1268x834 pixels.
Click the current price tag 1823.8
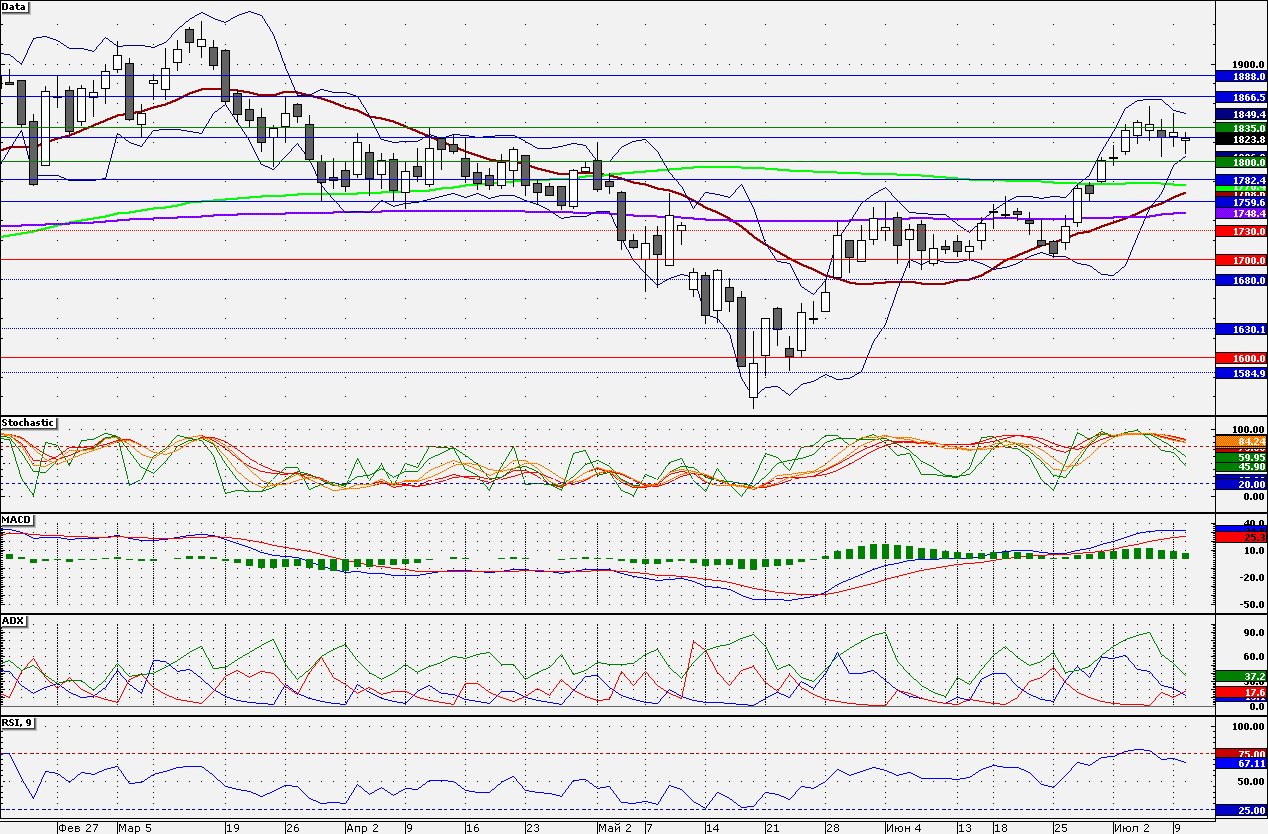point(1241,140)
